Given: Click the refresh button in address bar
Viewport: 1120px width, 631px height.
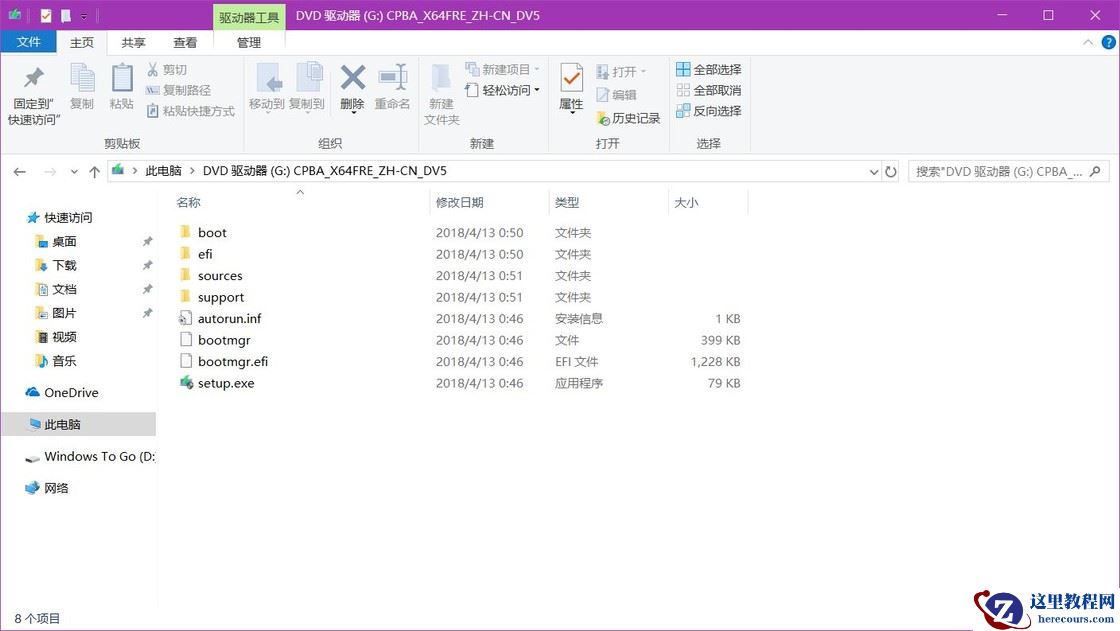Looking at the screenshot, I should click(891, 171).
